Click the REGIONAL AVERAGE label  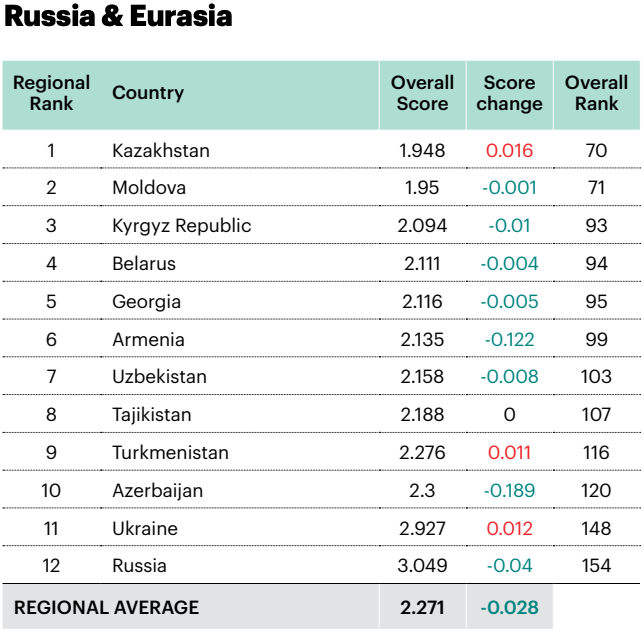106,607
